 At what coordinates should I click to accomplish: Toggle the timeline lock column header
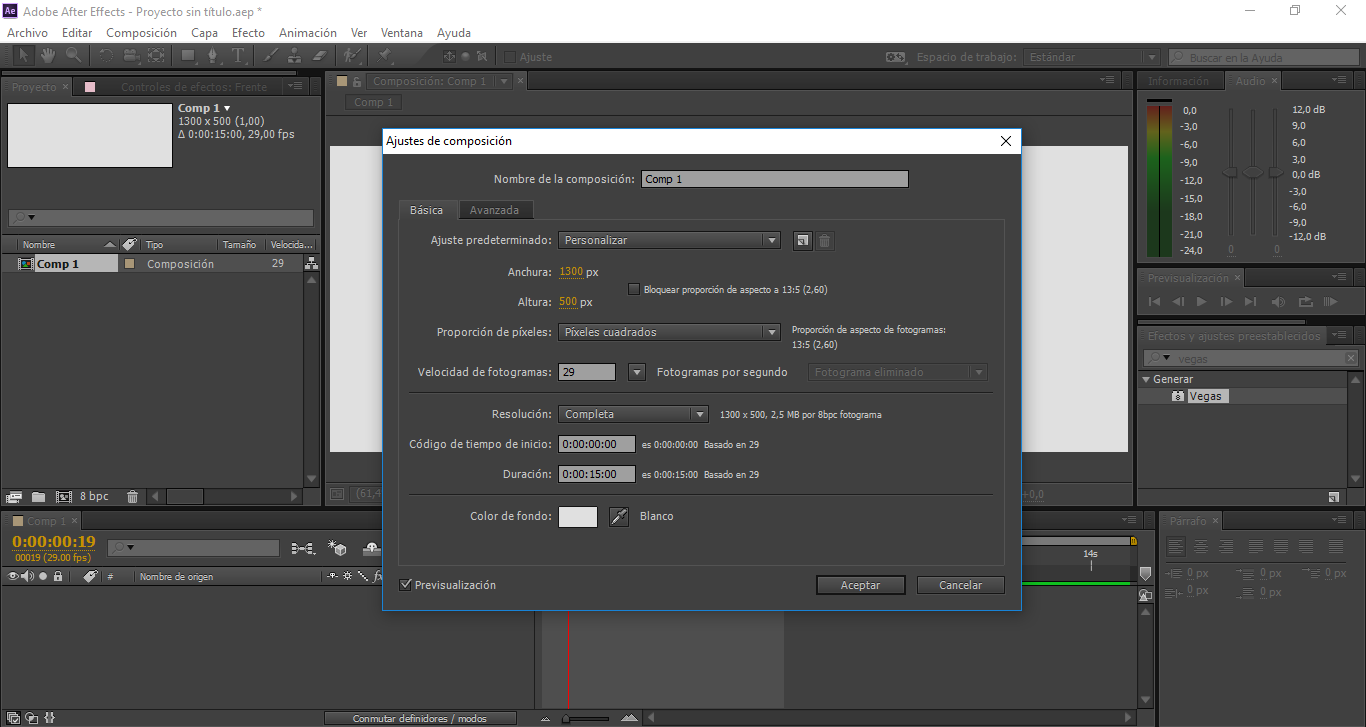[58, 576]
